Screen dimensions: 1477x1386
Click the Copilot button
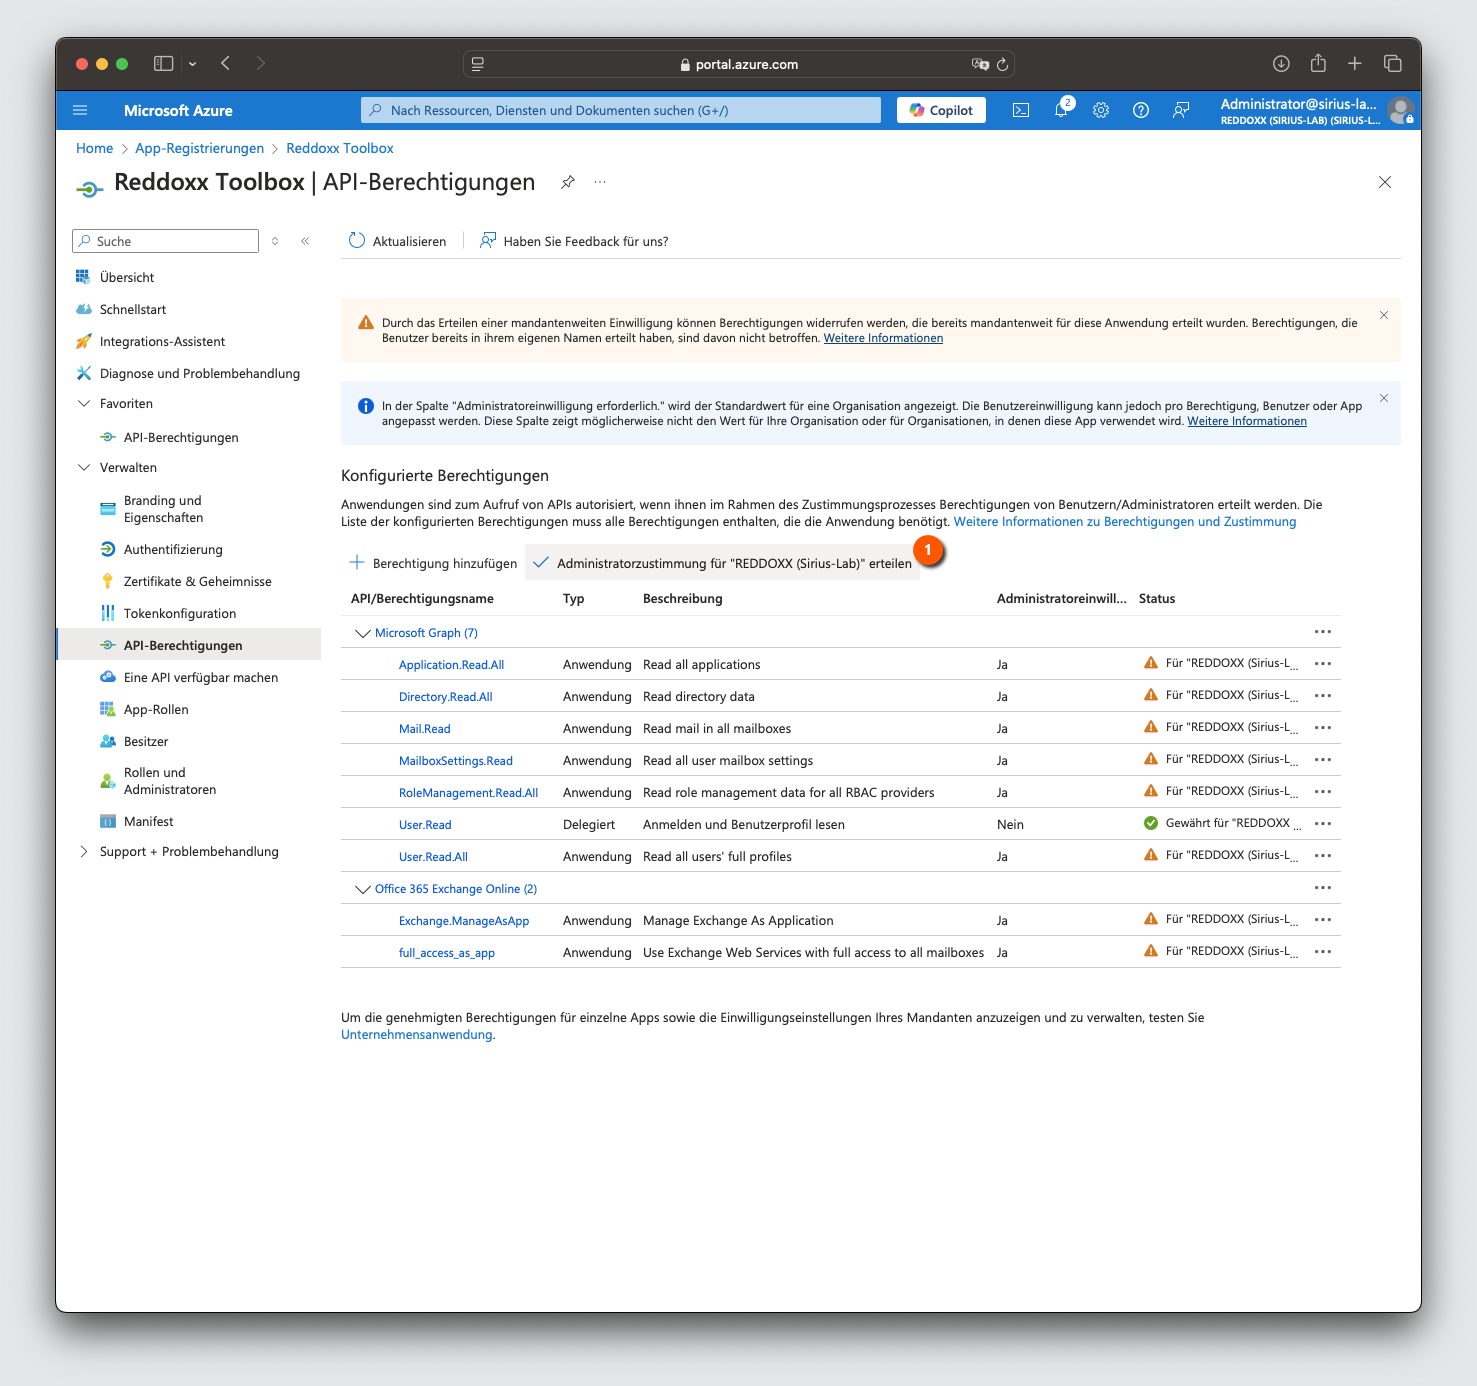(x=941, y=110)
